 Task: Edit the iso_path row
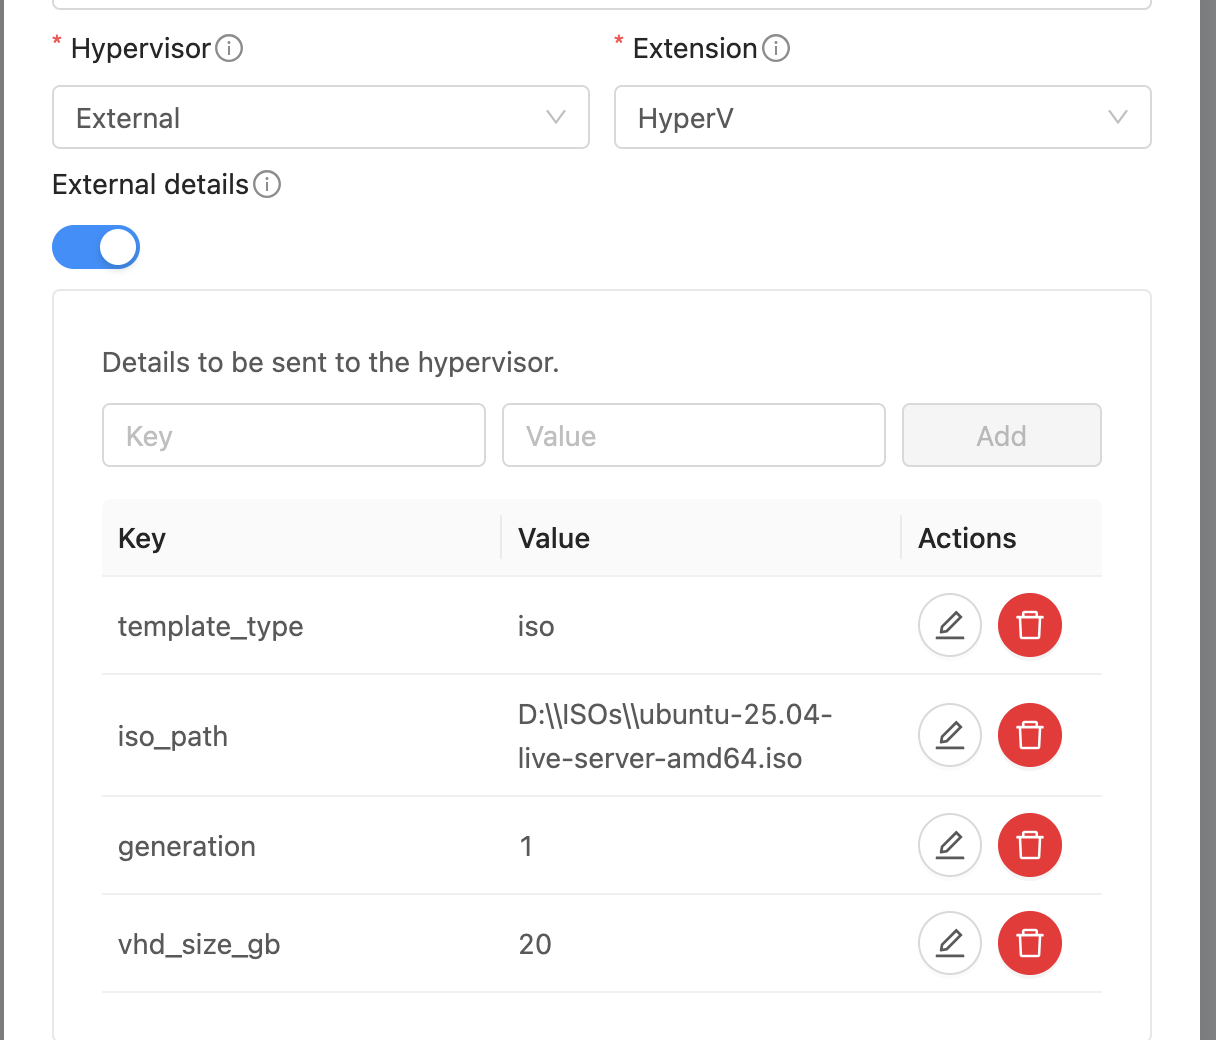(x=949, y=736)
